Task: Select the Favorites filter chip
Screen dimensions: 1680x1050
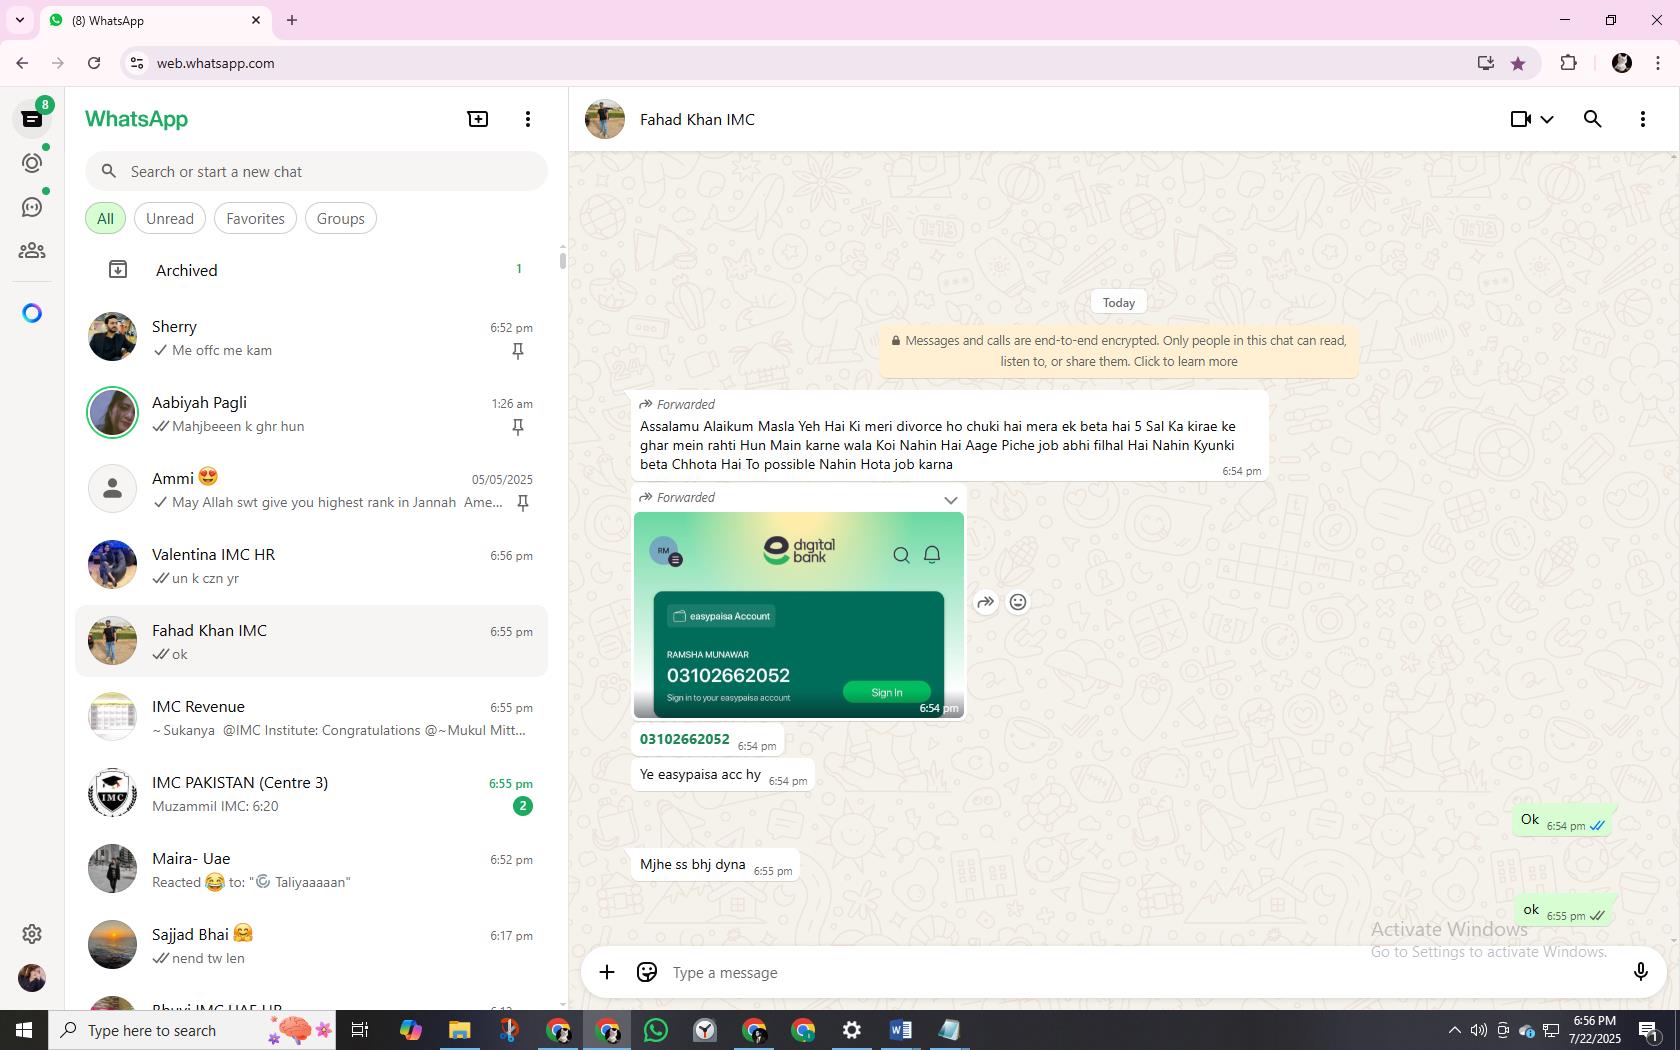Action: tap(255, 218)
